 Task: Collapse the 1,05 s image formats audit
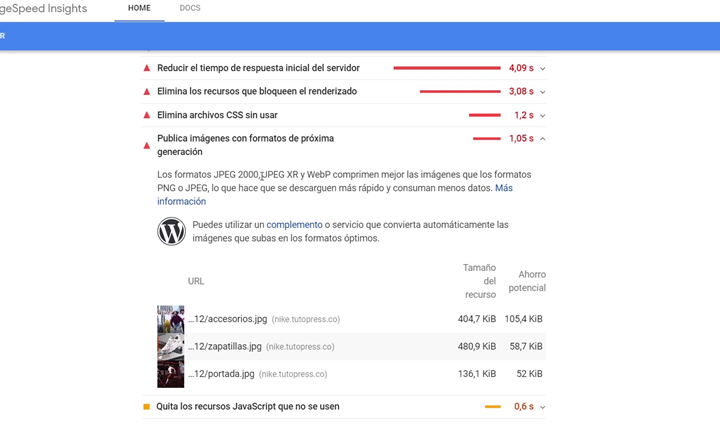pos(543,139)
